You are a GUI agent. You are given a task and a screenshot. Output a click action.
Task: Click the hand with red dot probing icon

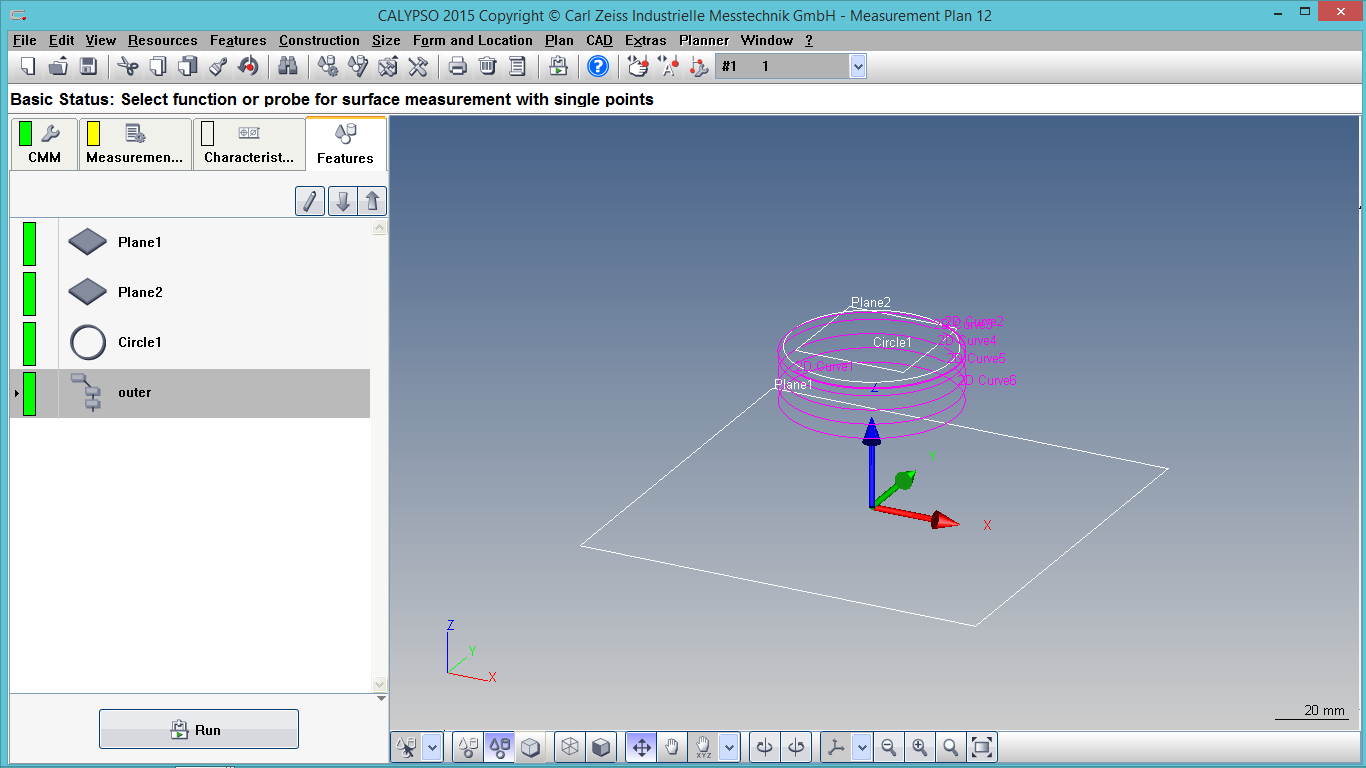click(637, 66)
